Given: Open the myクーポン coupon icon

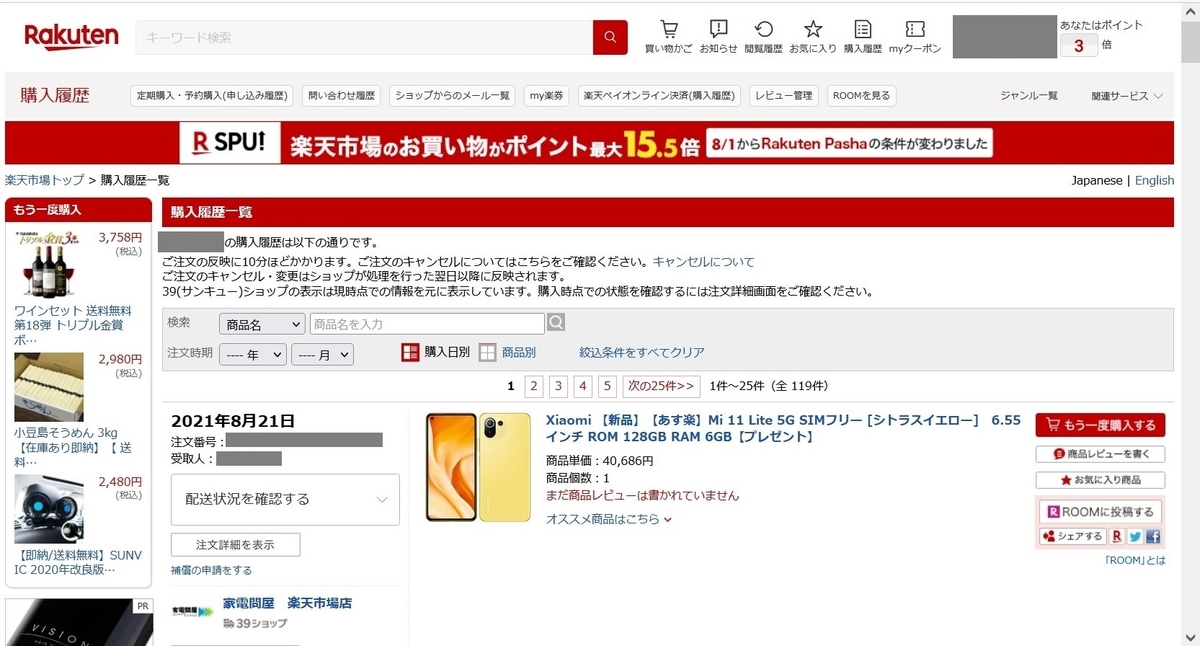Looking at the screenshot, I should pos(915,37).
